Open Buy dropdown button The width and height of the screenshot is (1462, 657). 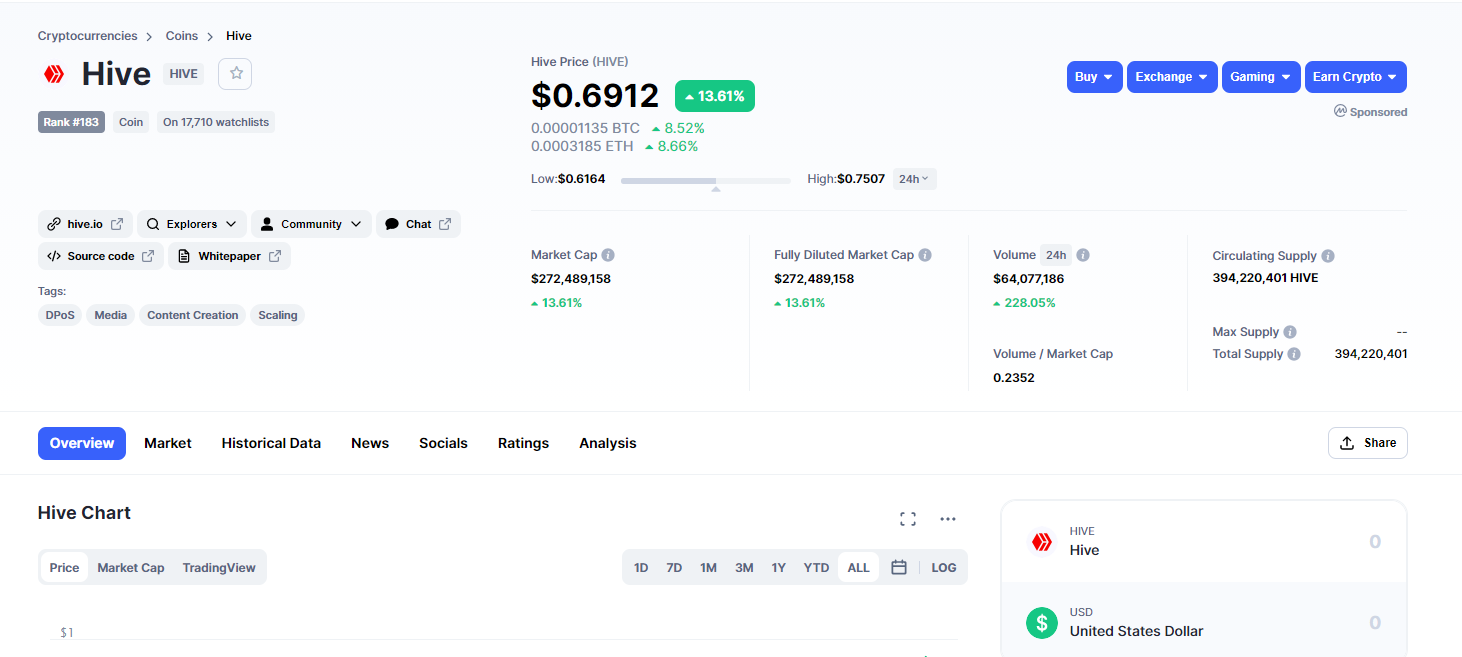(1095, 77)
